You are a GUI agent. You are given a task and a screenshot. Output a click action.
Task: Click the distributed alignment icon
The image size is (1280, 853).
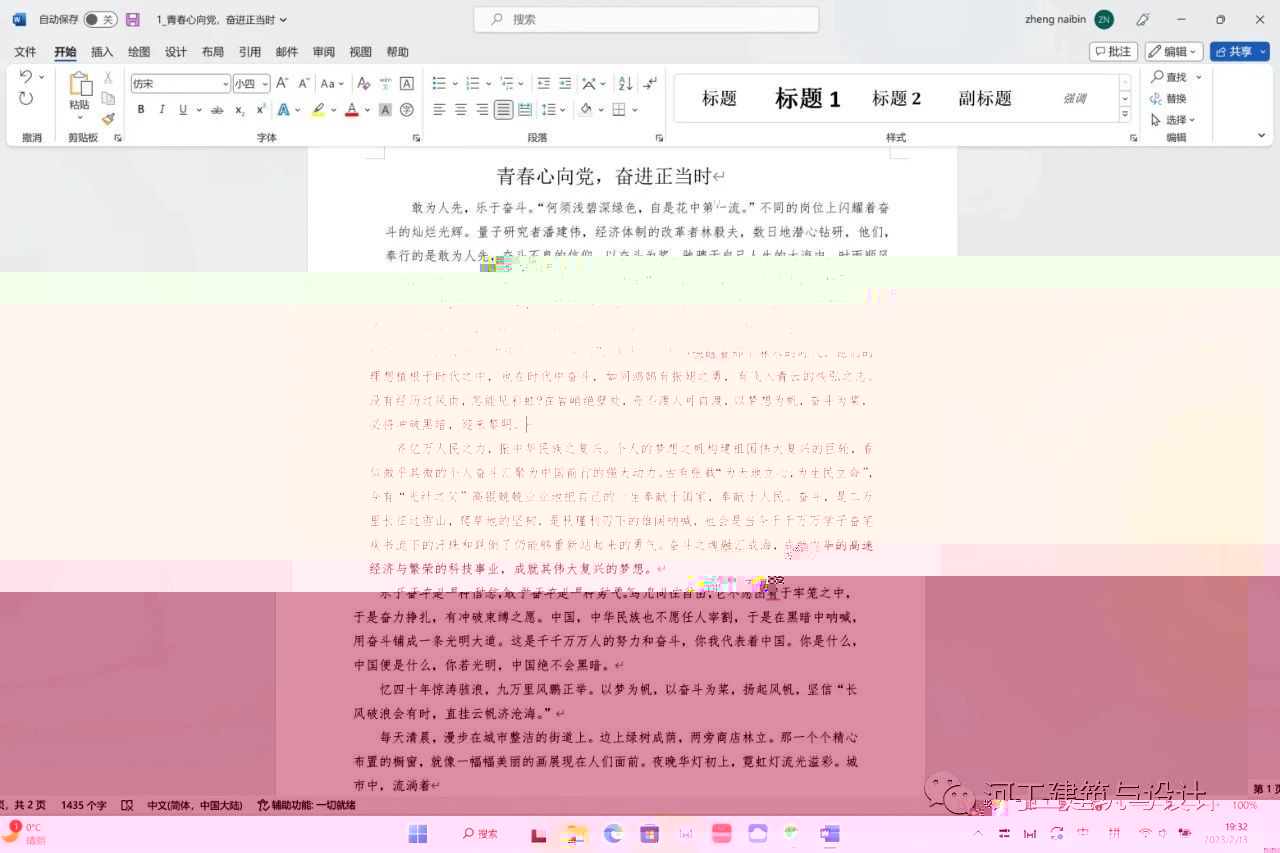click(526, 110)
